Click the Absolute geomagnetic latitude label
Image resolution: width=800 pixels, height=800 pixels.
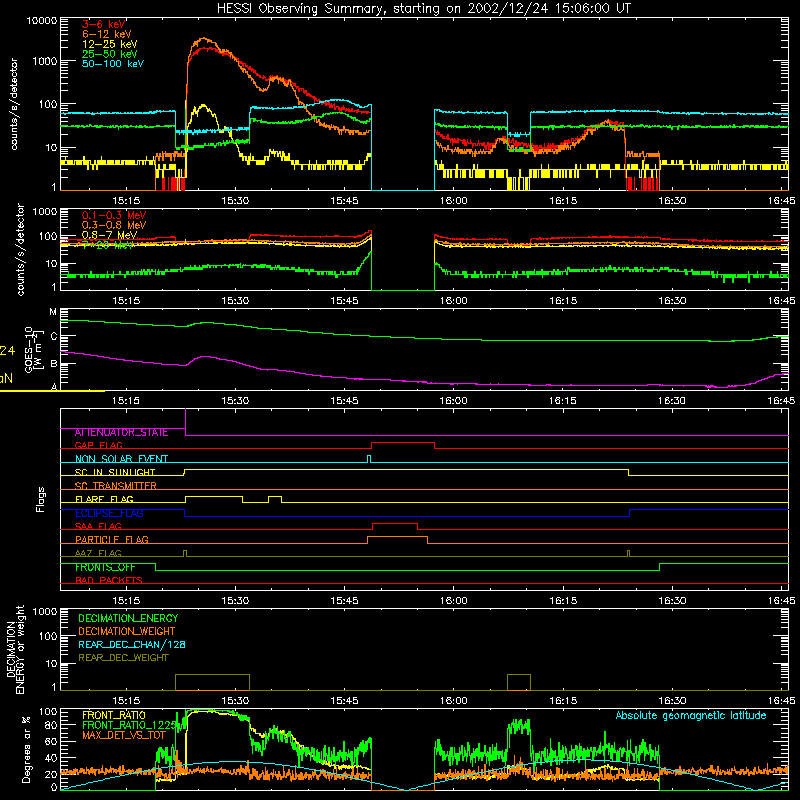point(691,716)
